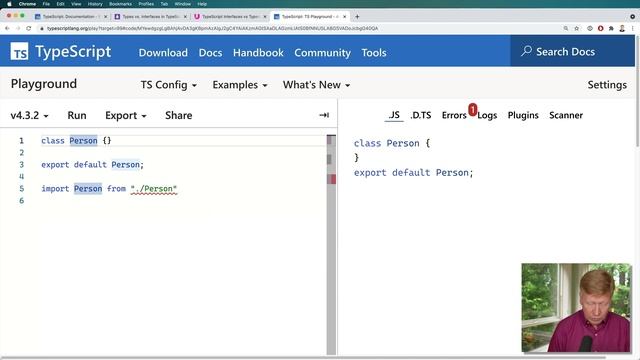Go forward in Chrome history
Screen dimensions: 640x360
18,28
